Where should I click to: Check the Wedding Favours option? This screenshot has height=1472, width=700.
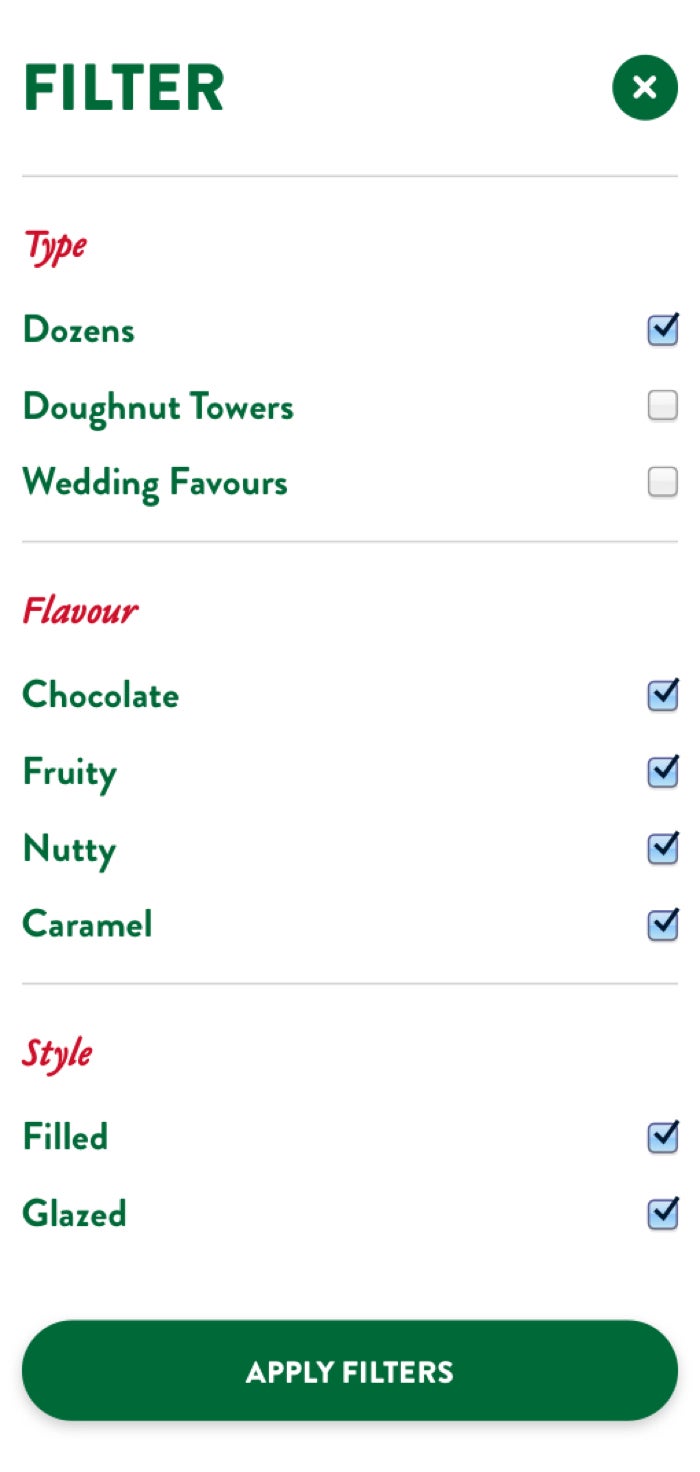pos(662,482)
